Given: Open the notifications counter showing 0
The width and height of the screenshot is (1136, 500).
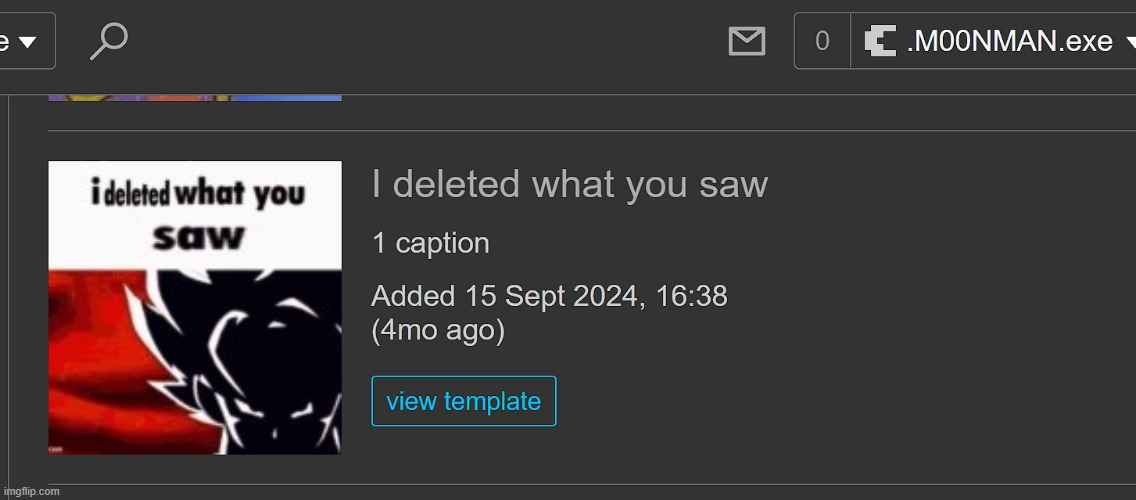Looking at the screenshot, I should 822,41.
